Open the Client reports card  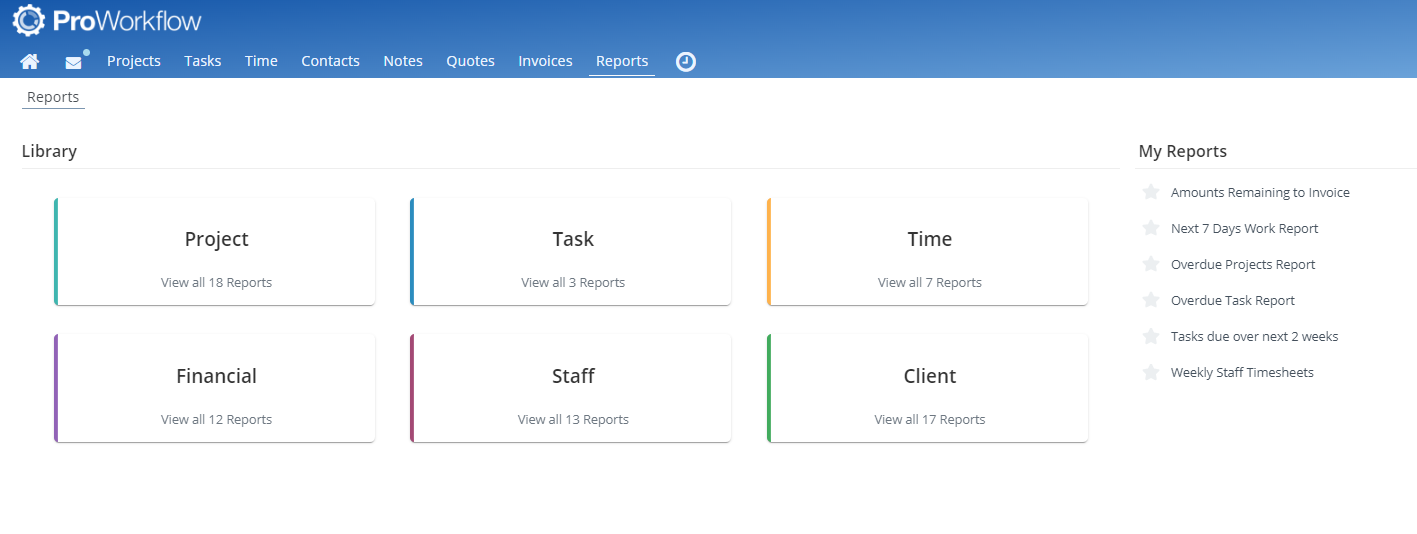(x=928, y=389)
